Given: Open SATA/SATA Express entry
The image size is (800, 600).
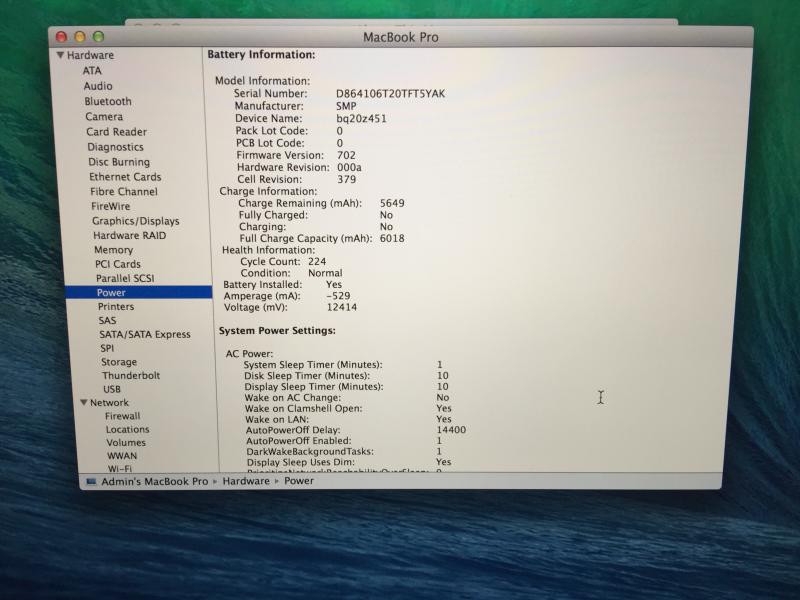Looking at the screenshot, I should click(x=145, y=334).
